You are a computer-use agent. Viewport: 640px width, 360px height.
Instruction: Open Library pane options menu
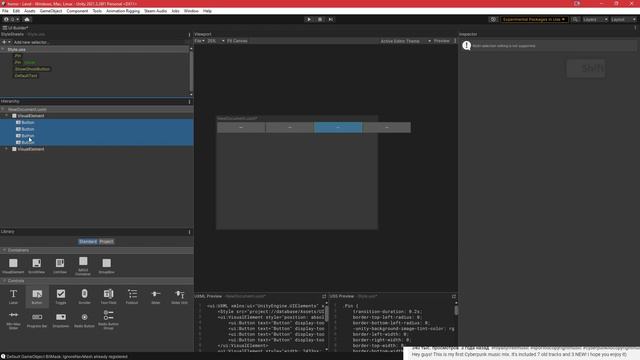pos(189,232)
